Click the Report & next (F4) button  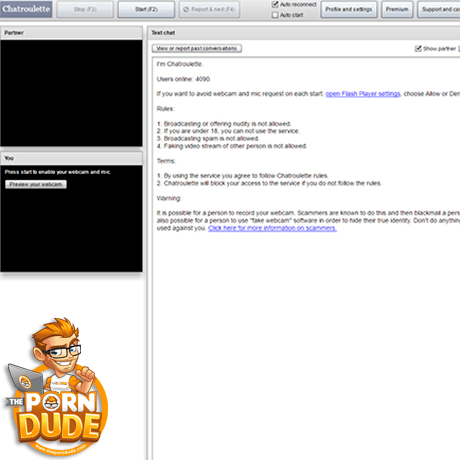pos(209,9)
